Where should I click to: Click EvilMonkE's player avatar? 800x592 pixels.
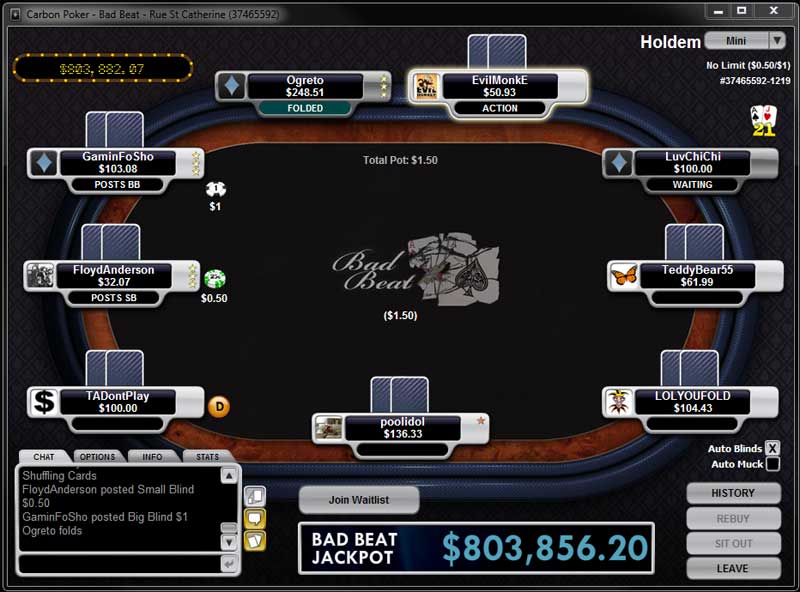(x=426, y=86)
